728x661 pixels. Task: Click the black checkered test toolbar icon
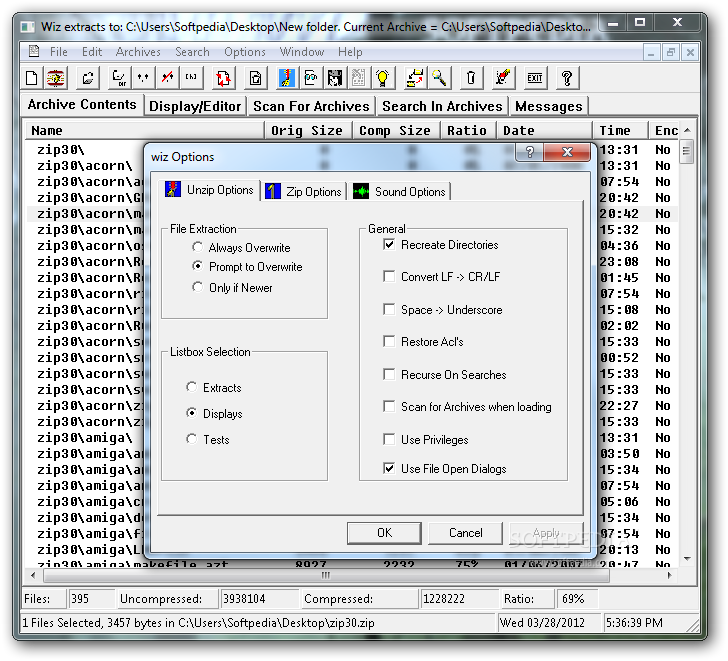(335, 78)
